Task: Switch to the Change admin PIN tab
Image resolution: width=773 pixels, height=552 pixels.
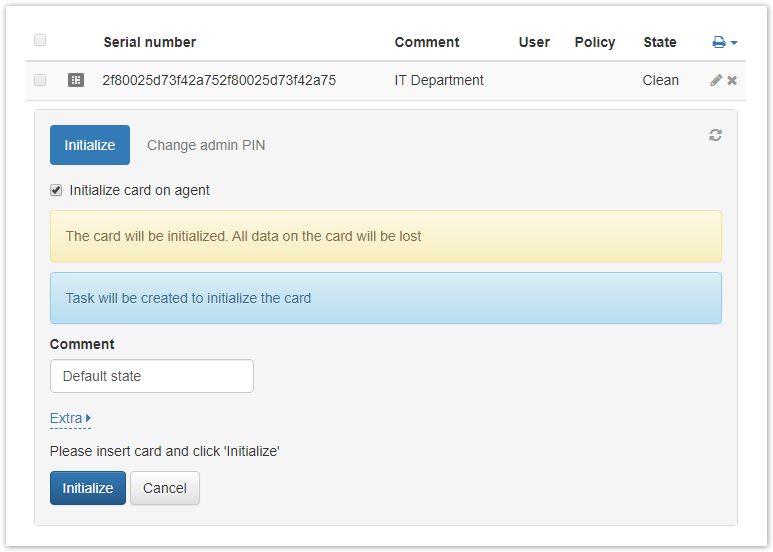Action: coord(206,145)
